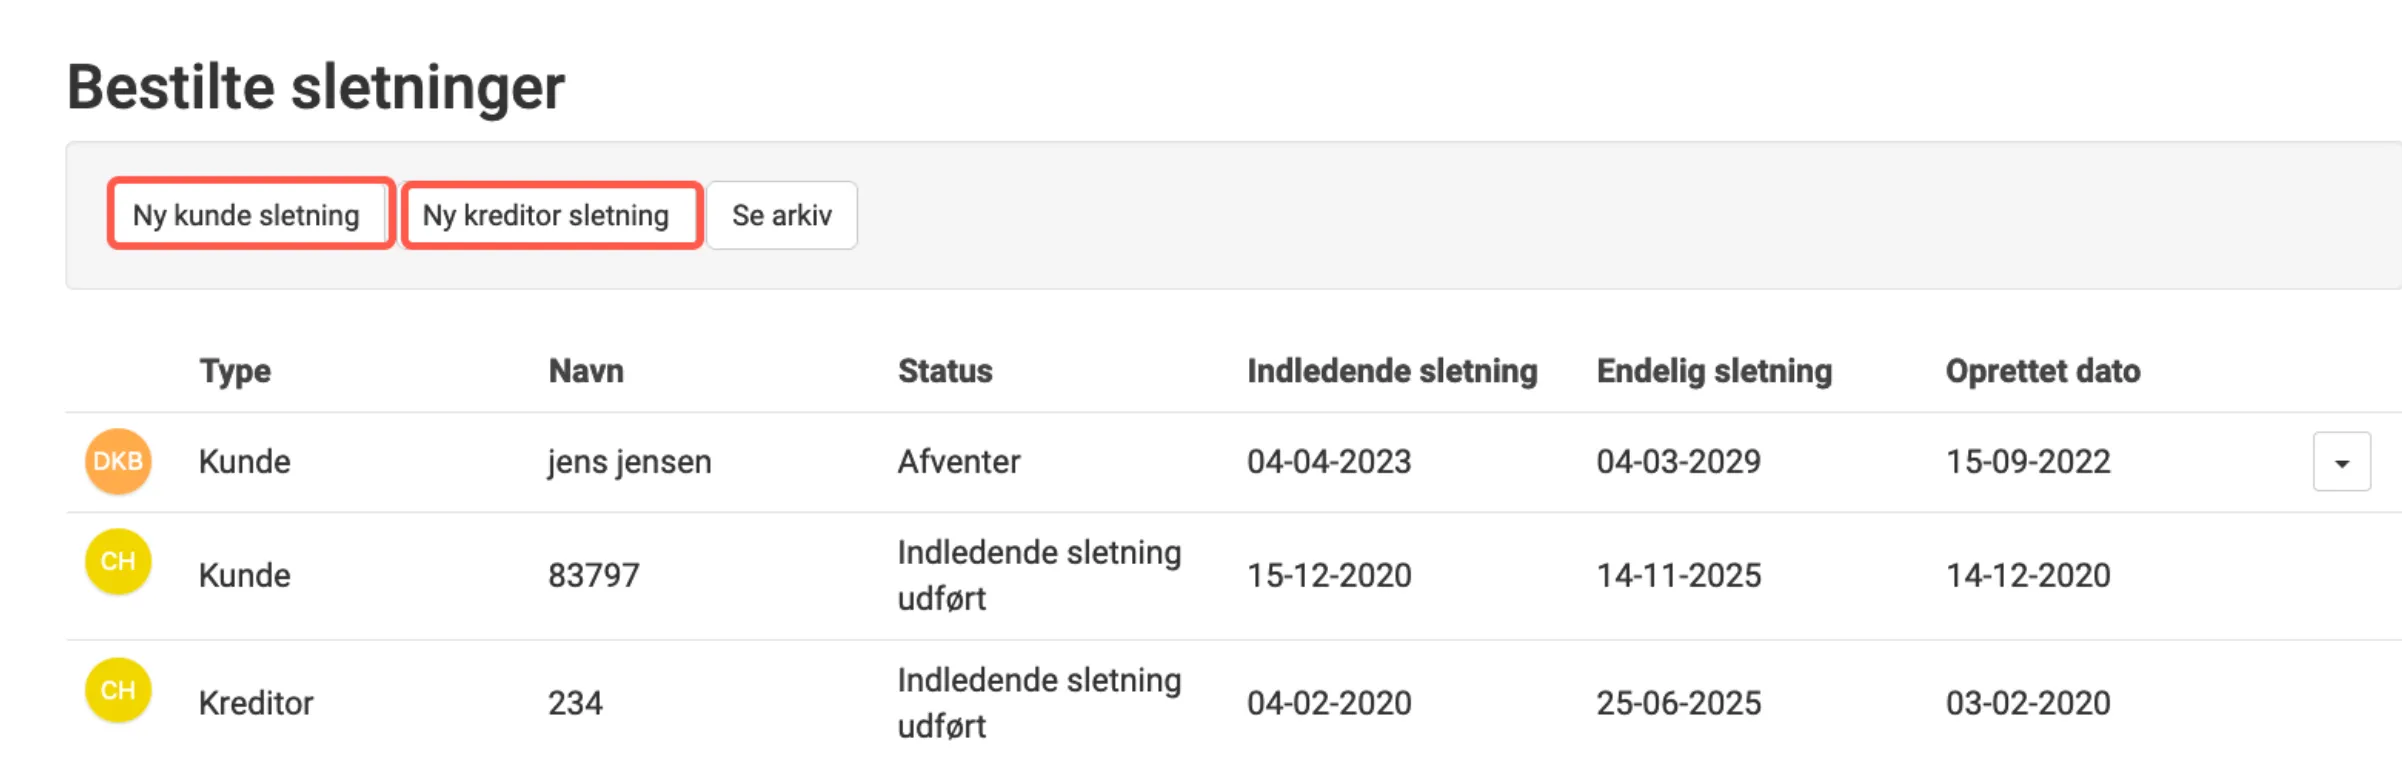Click the Navn column header

point(586,371)
